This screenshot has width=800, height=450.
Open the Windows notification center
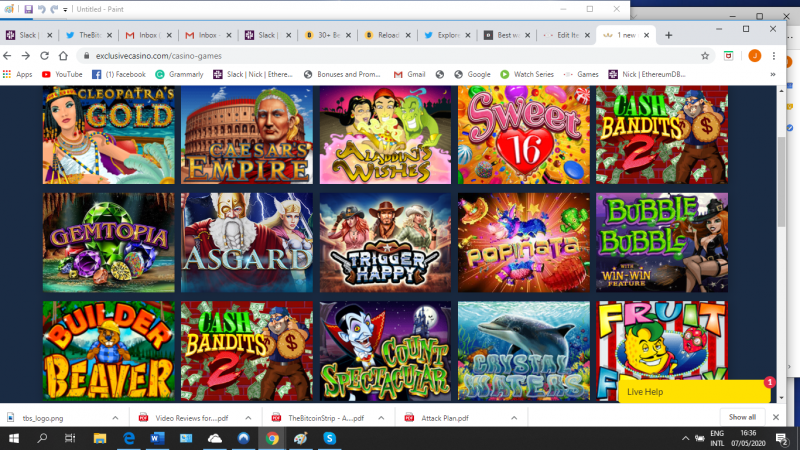[x=781, y=438]
